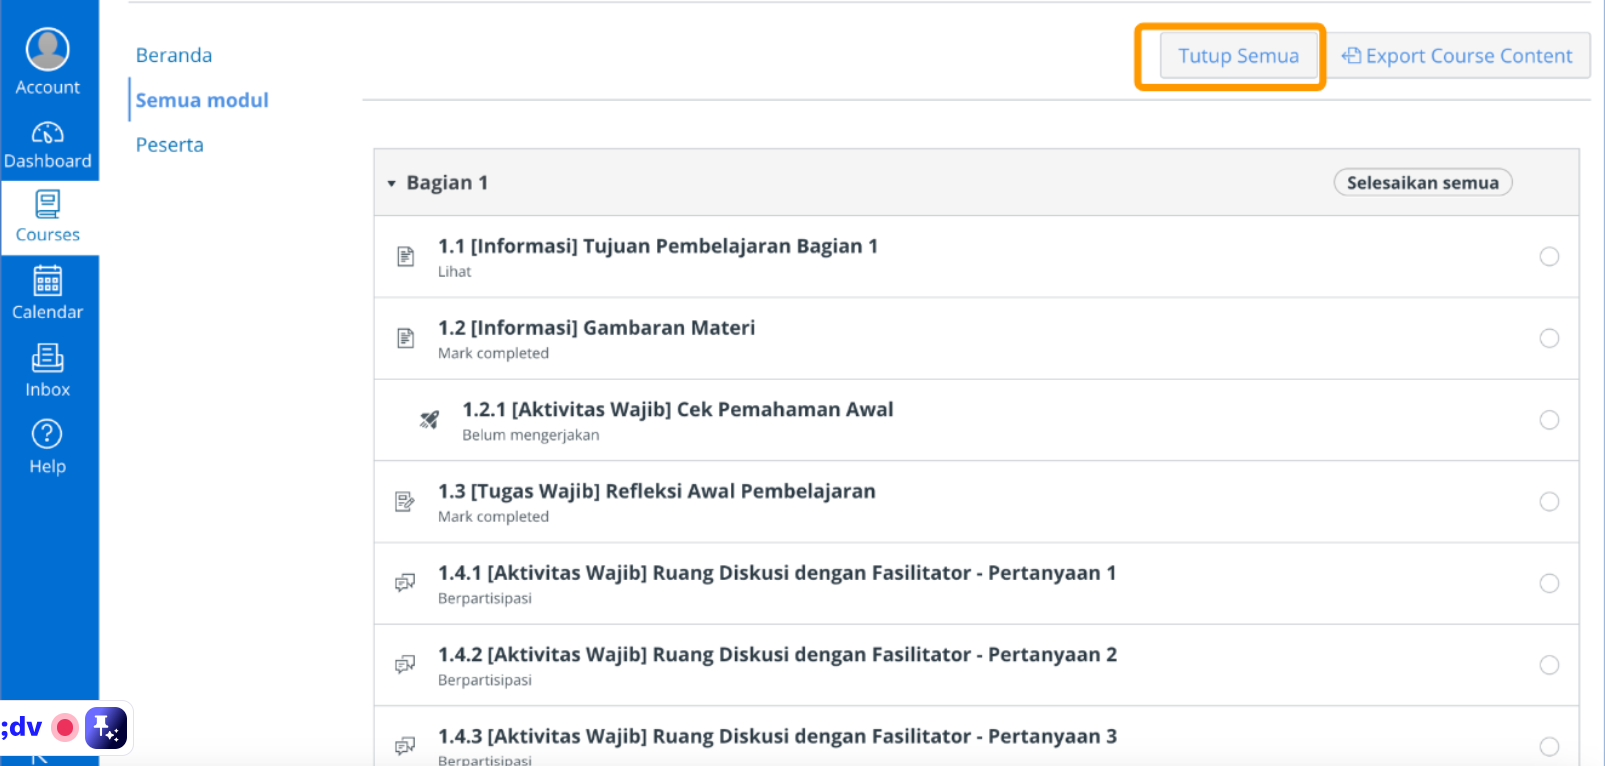Mark item 1.2.1 Cek Pemahaman Awal circle
Screen dimensions: 1605x766
(x=1549, y=420)
